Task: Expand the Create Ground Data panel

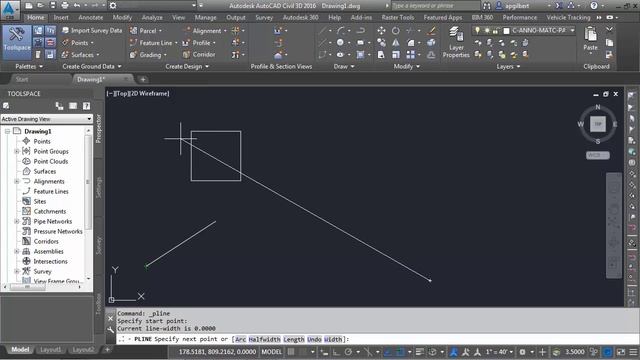Action: (x=92, y=66)
